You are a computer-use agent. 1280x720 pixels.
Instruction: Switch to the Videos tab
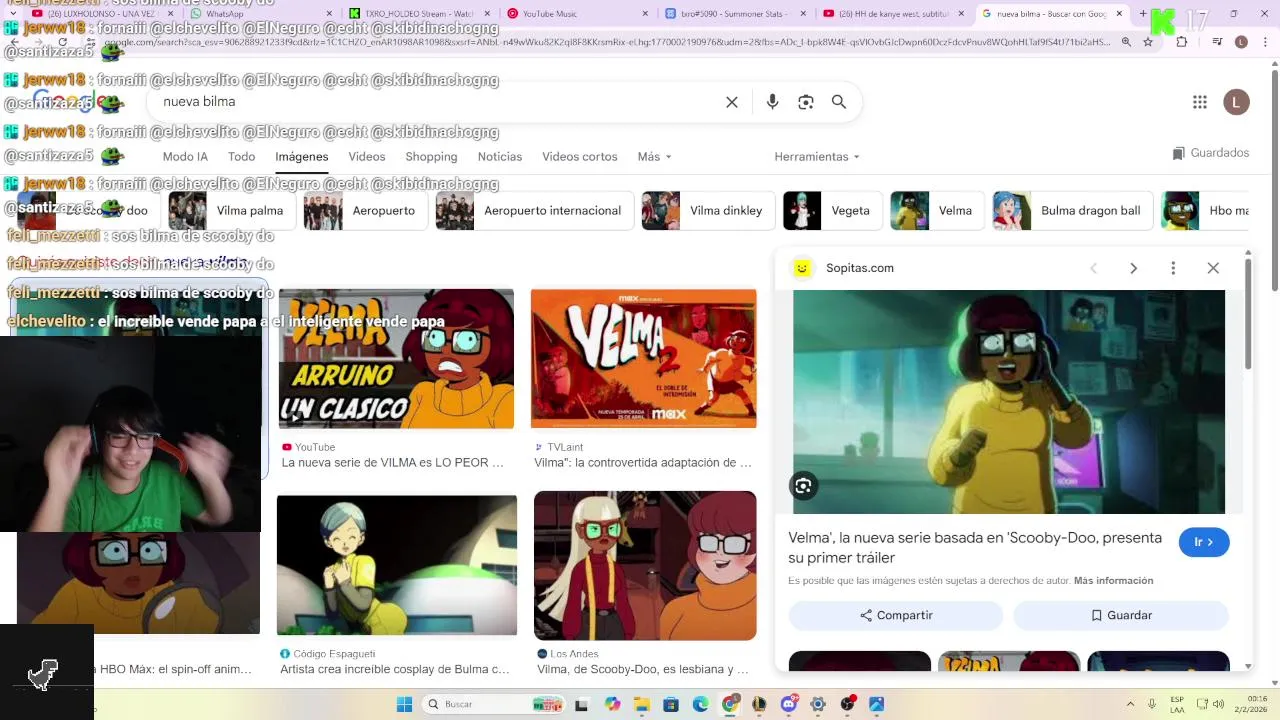pyautogui.click(x=367, y=157)
